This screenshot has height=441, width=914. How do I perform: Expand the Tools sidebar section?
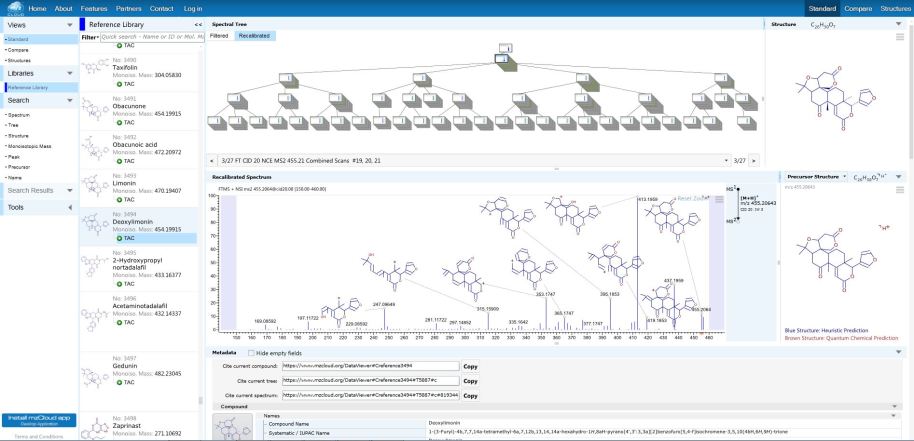(x=69, y=207)
